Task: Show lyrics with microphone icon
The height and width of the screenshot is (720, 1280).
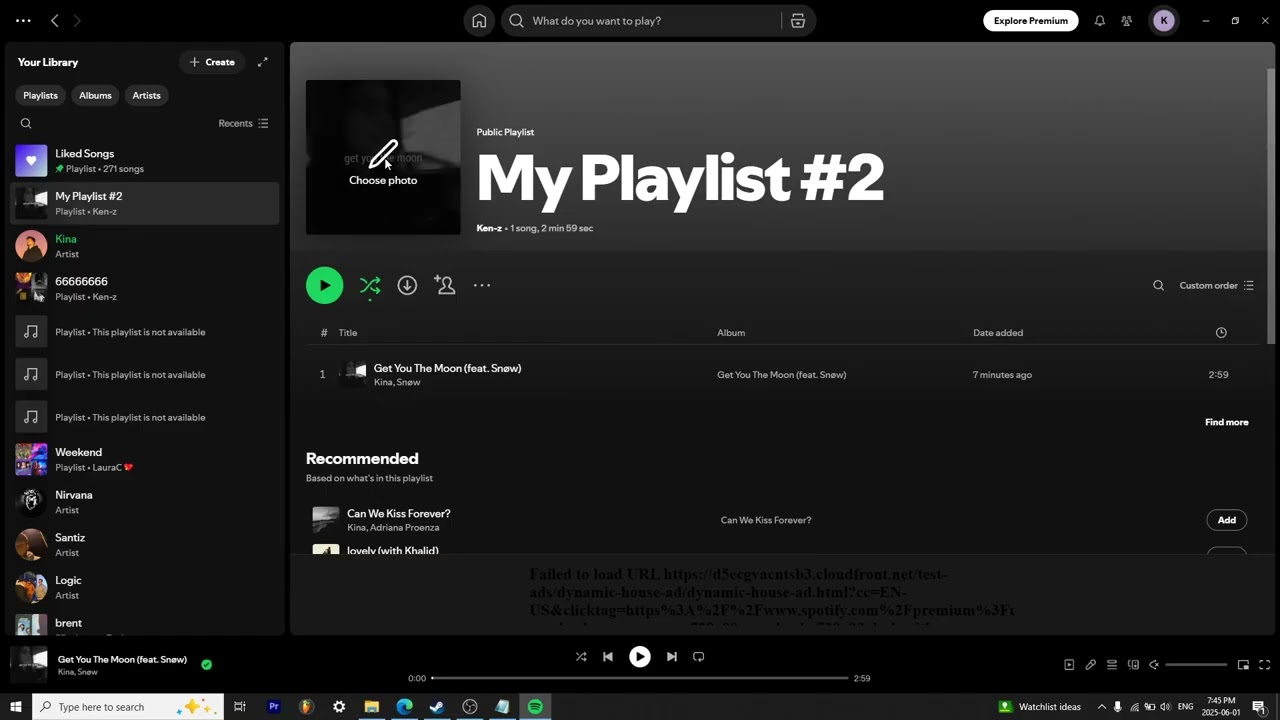Action: tap(1091, 665)
